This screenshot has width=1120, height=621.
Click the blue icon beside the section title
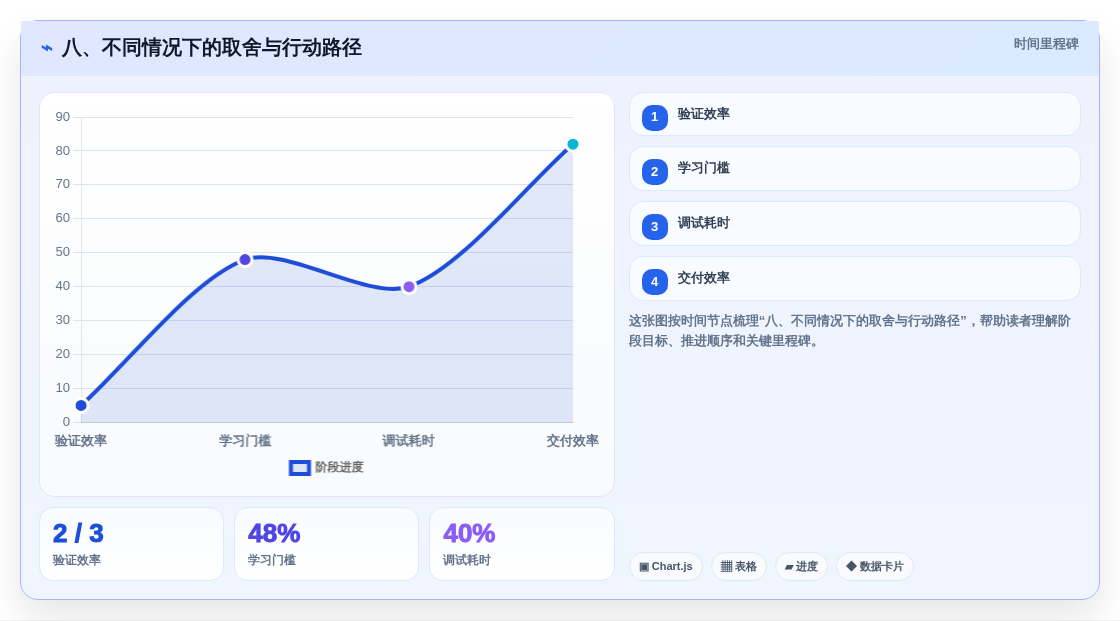pos(47,48)
